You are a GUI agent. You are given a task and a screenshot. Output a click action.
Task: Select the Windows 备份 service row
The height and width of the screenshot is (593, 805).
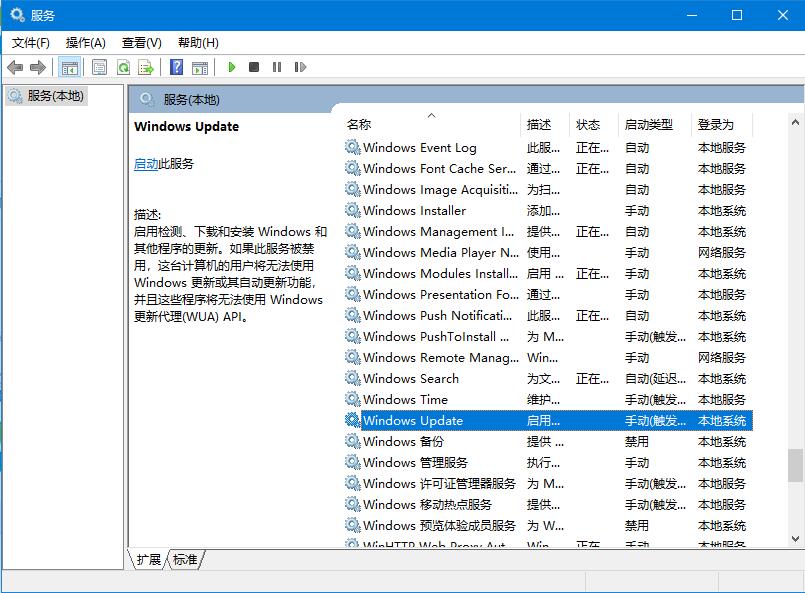click(x=547, y=442)
